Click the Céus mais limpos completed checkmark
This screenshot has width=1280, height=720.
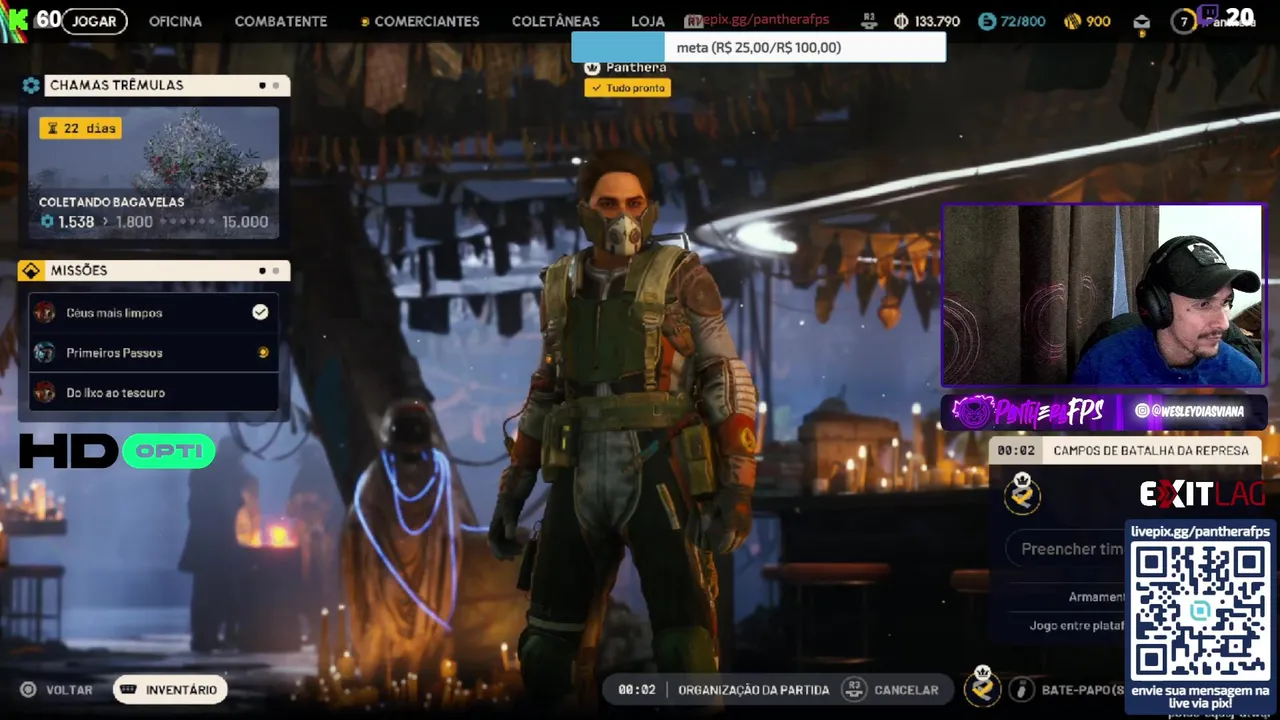coord(260,312)
